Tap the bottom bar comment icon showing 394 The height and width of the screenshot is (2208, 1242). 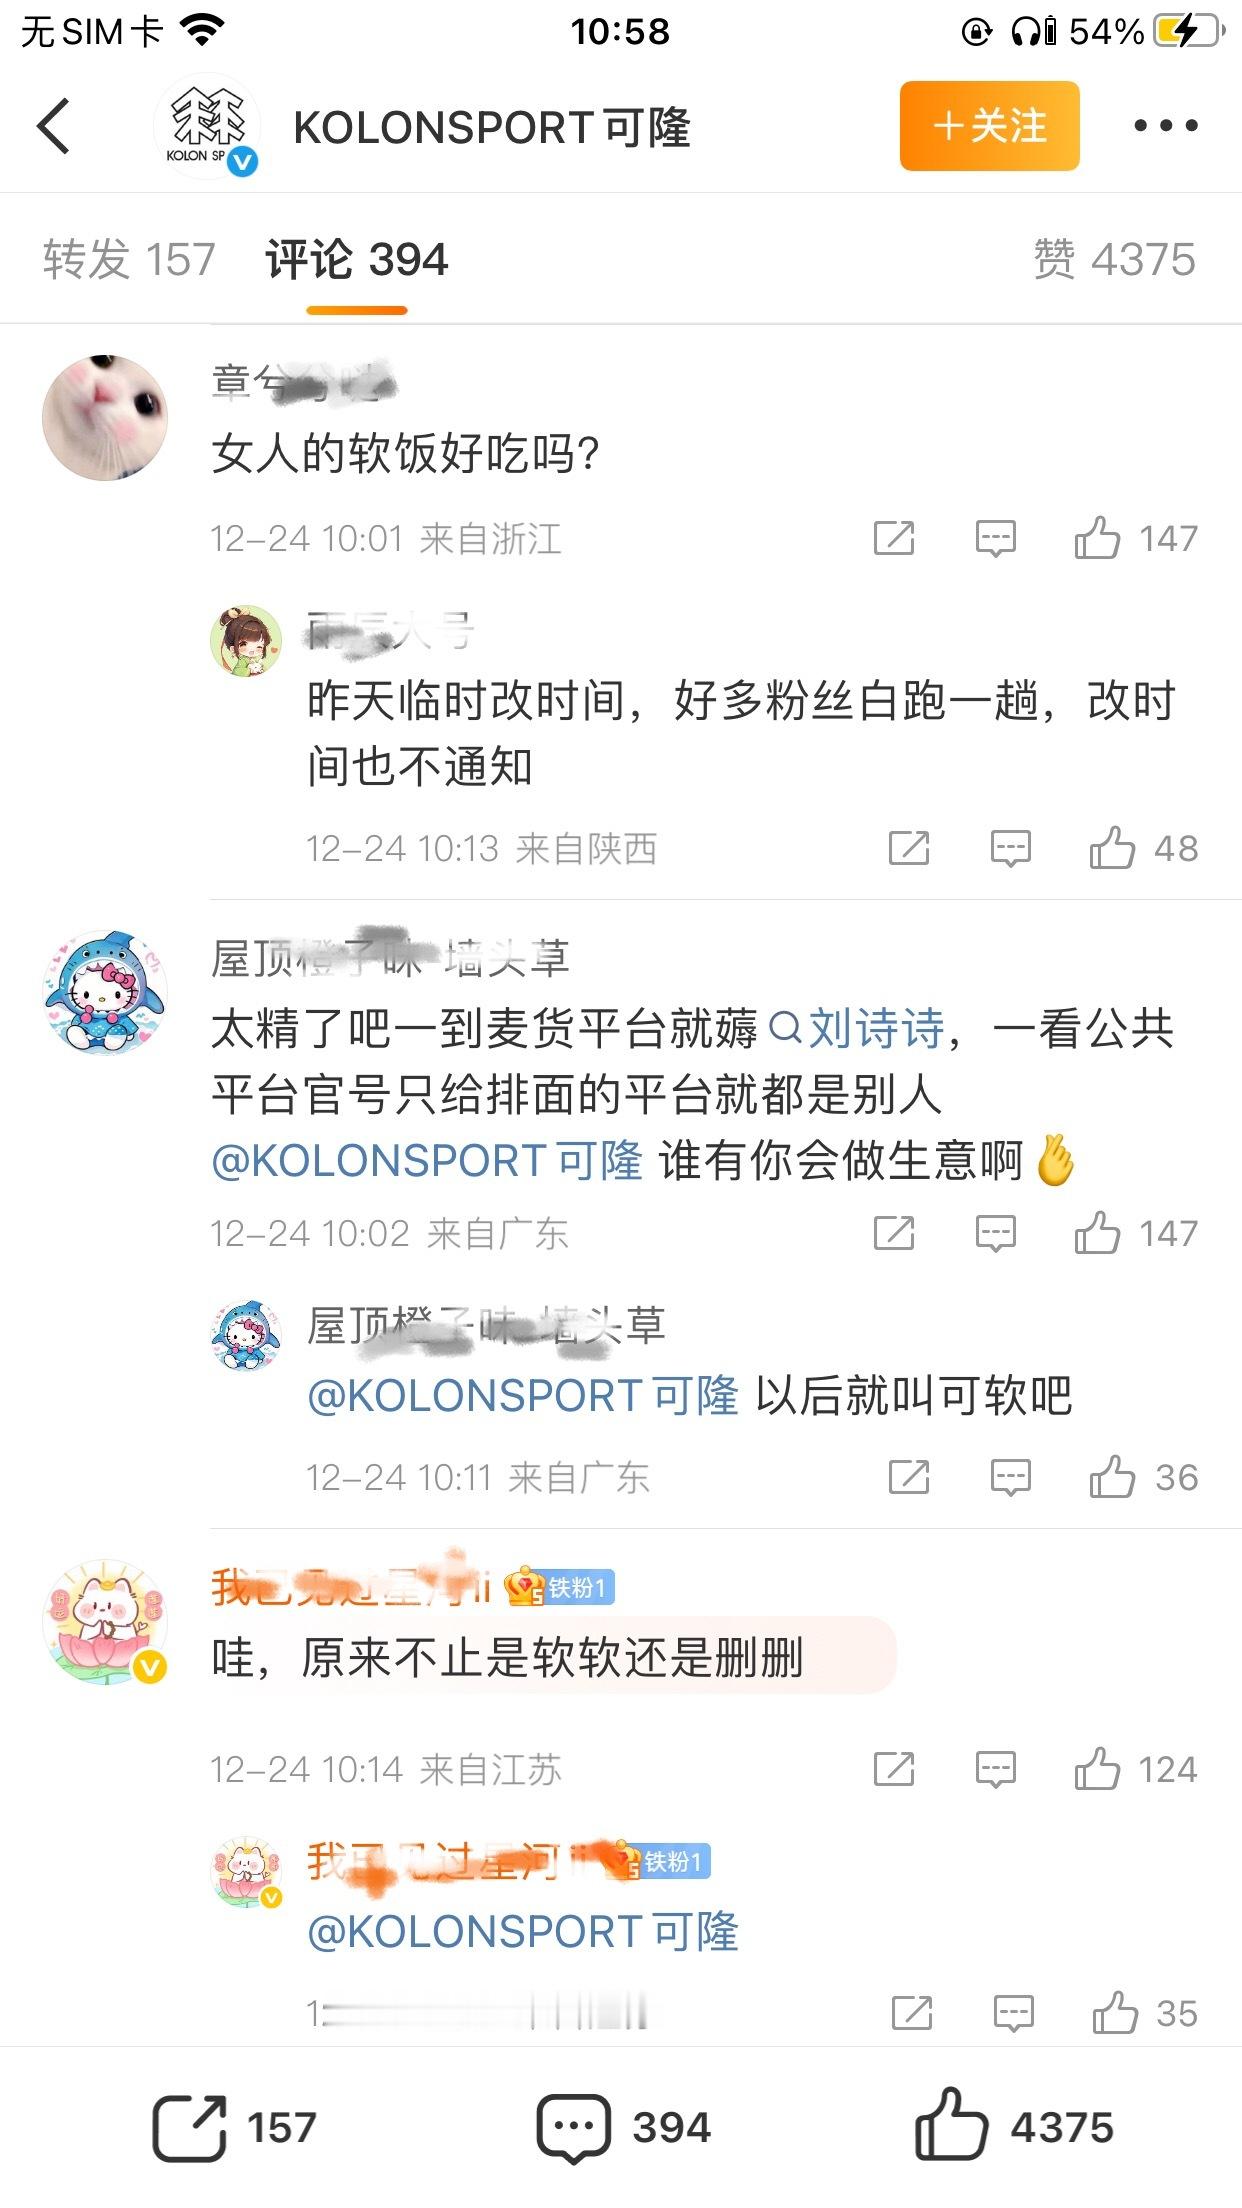tap(573, 2128)
